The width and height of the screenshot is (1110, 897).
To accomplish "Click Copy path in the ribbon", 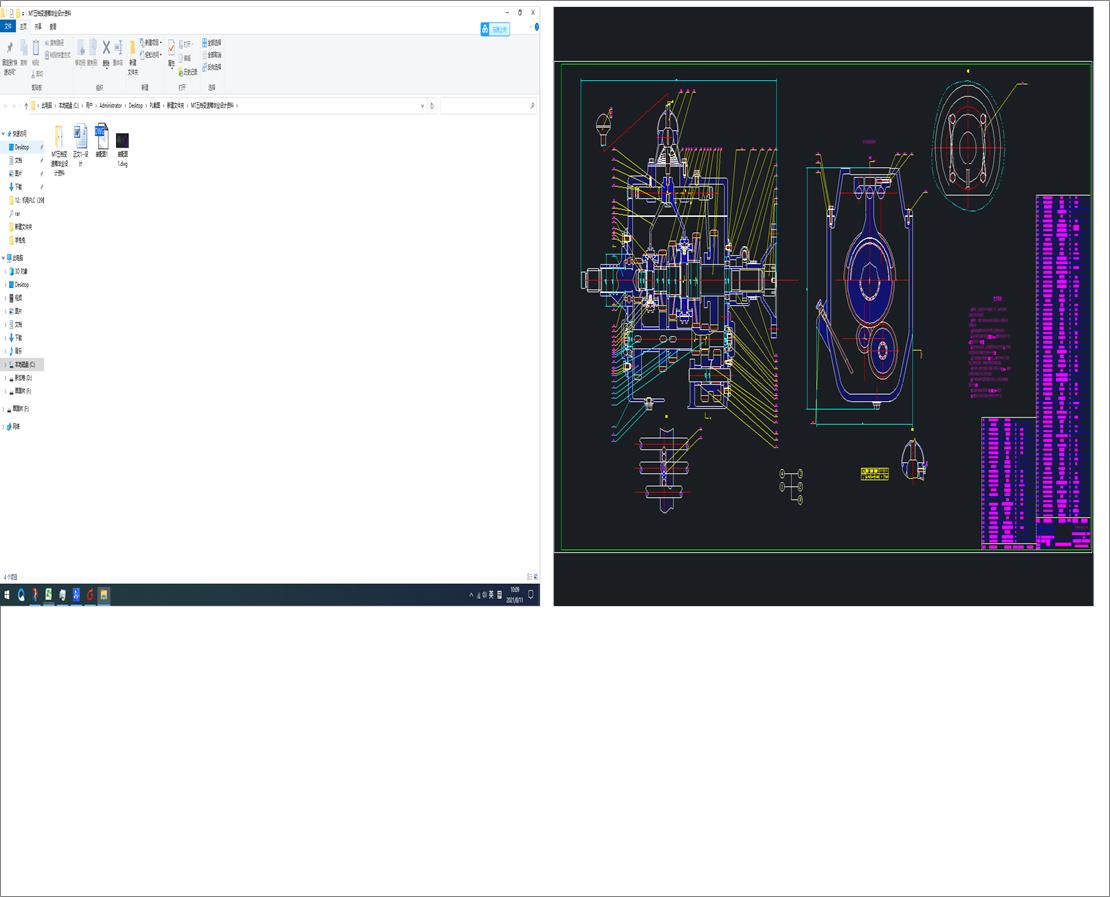I will 55,43.
